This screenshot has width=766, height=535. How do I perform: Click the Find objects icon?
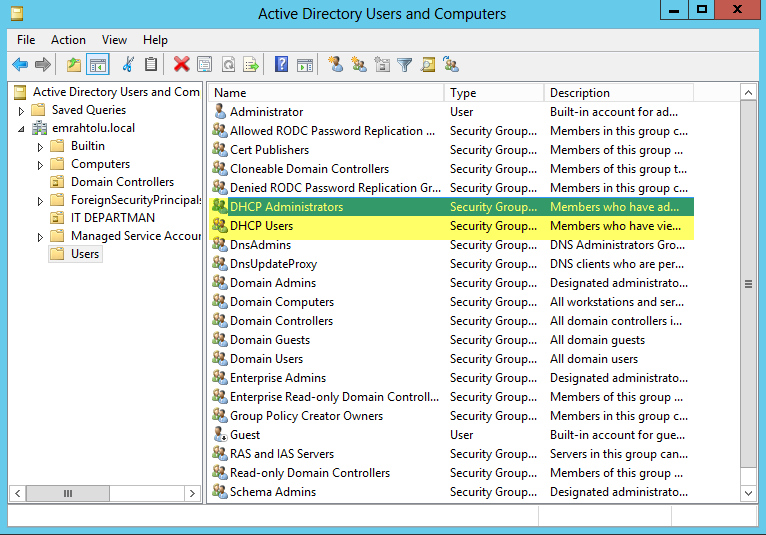(x=428, y=64)
